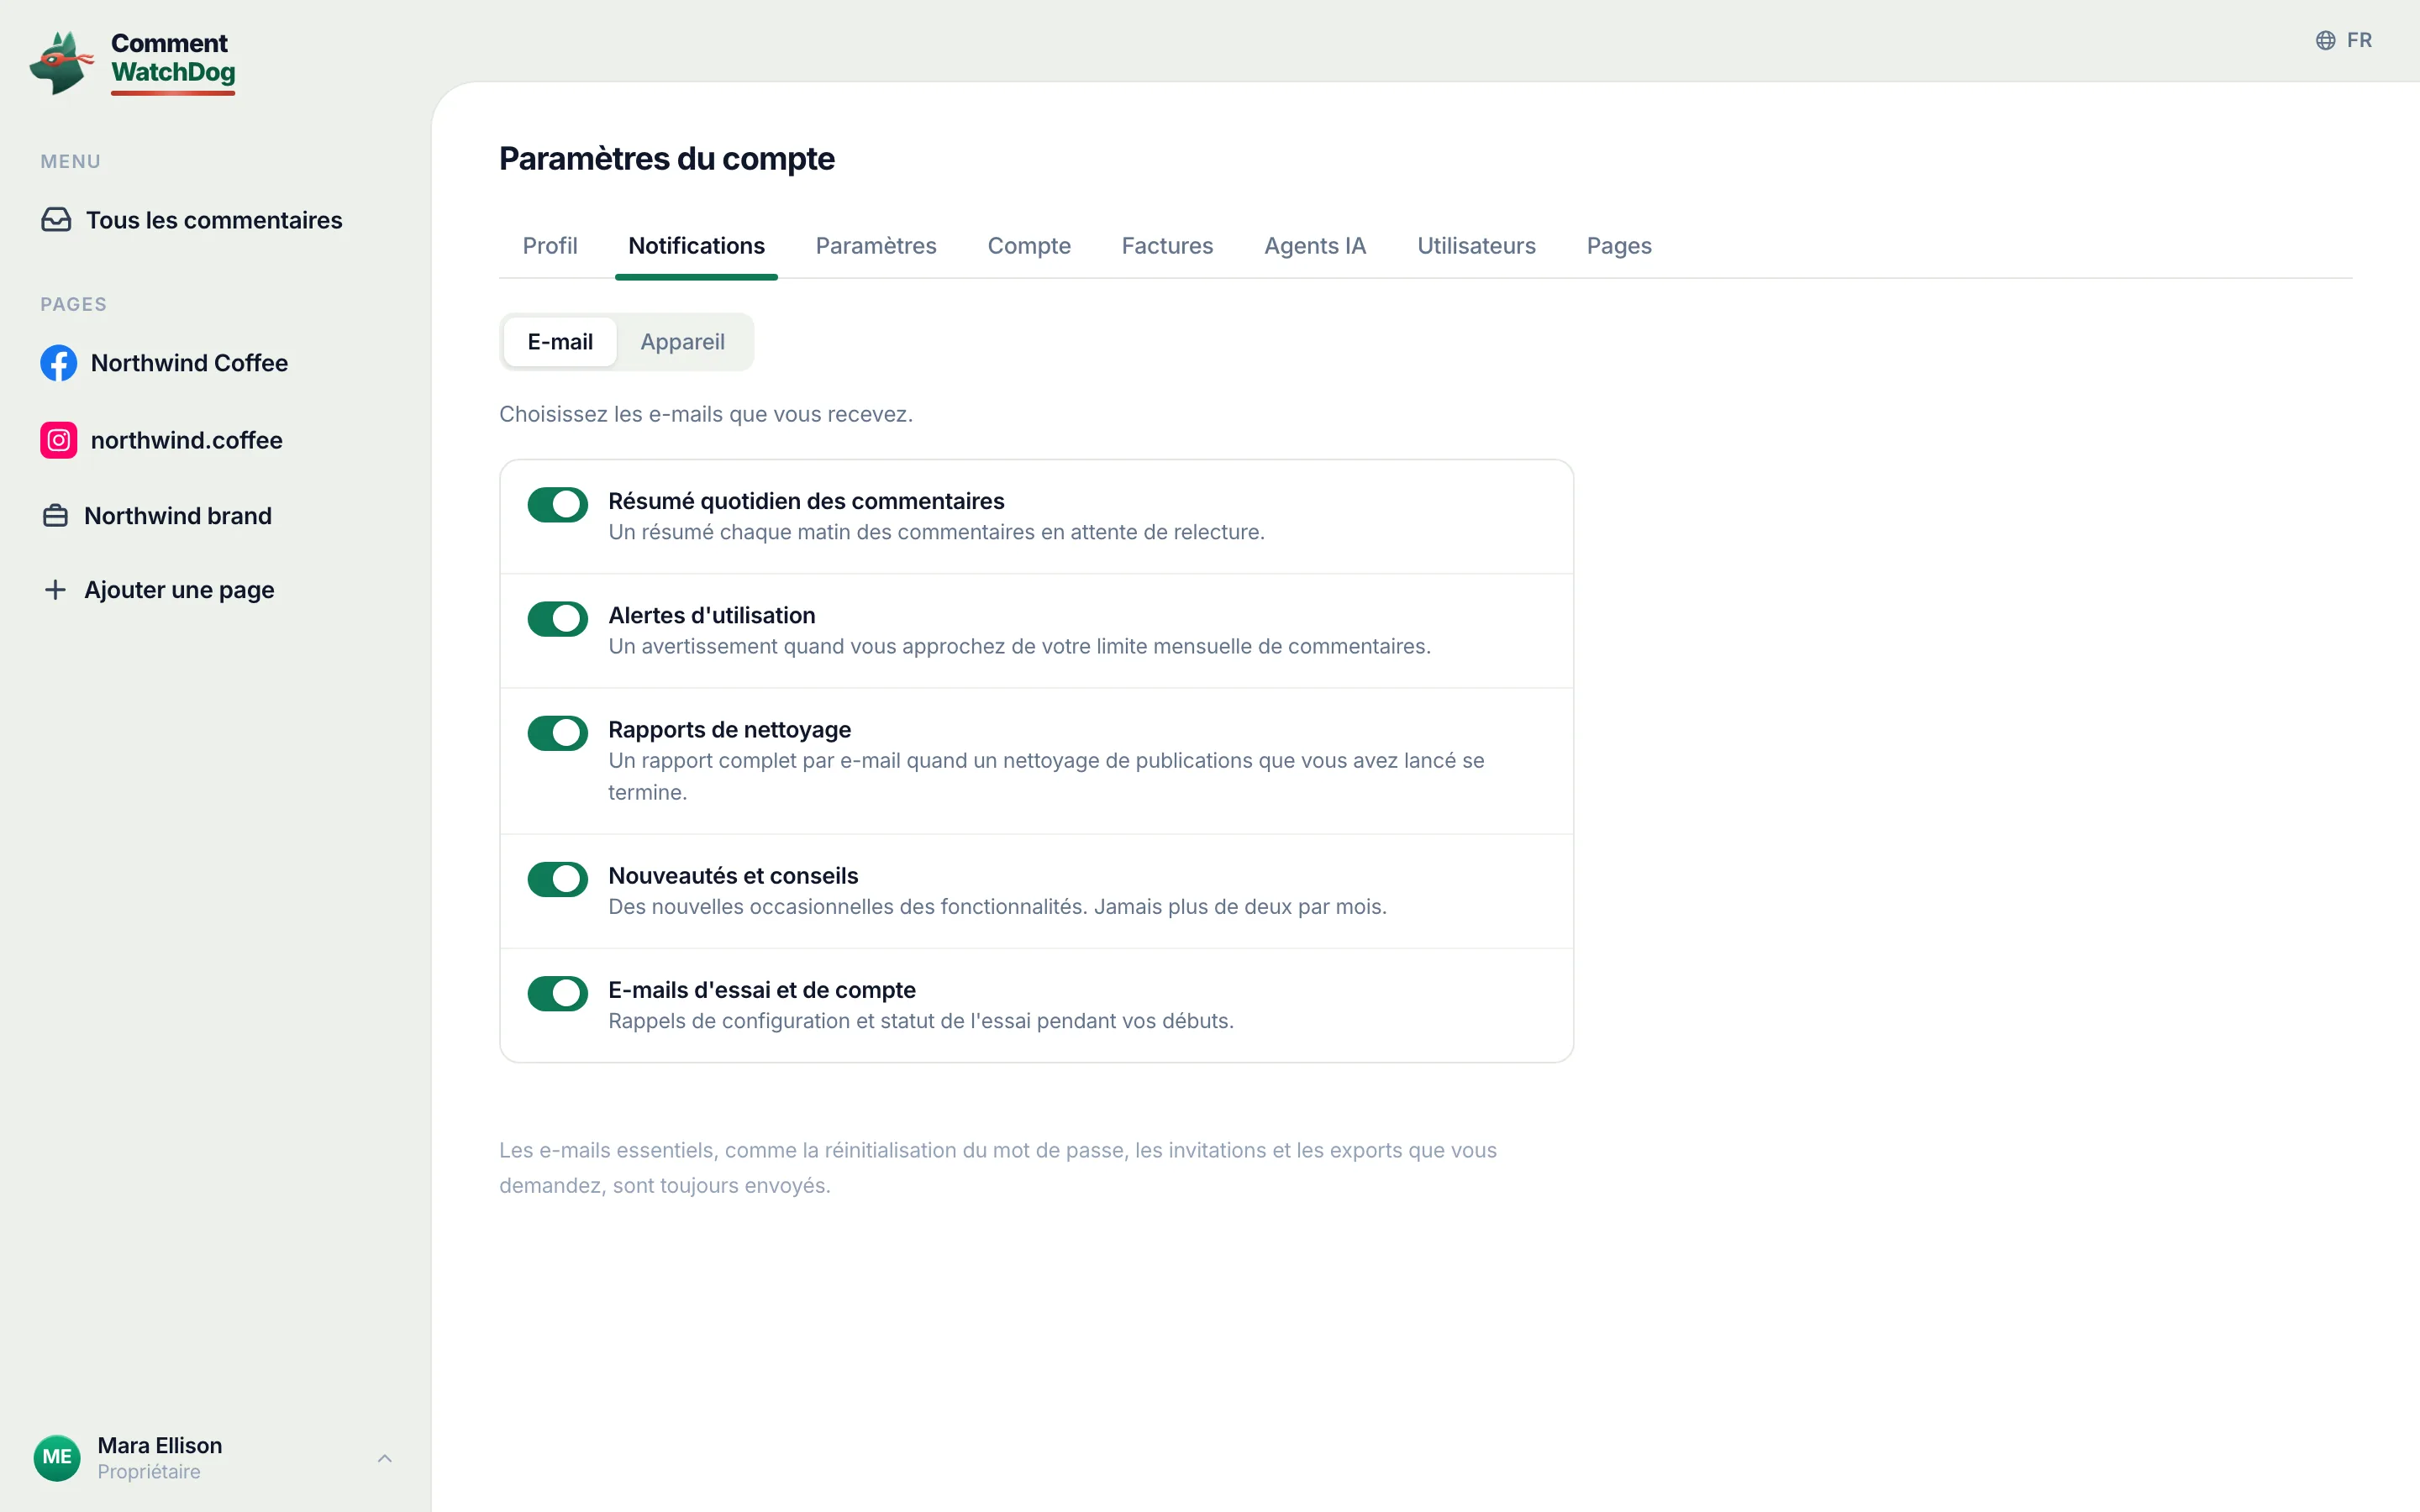Click the Nouveautés et conseils title
2420x1512 pixels.
[x=733, y=876]
